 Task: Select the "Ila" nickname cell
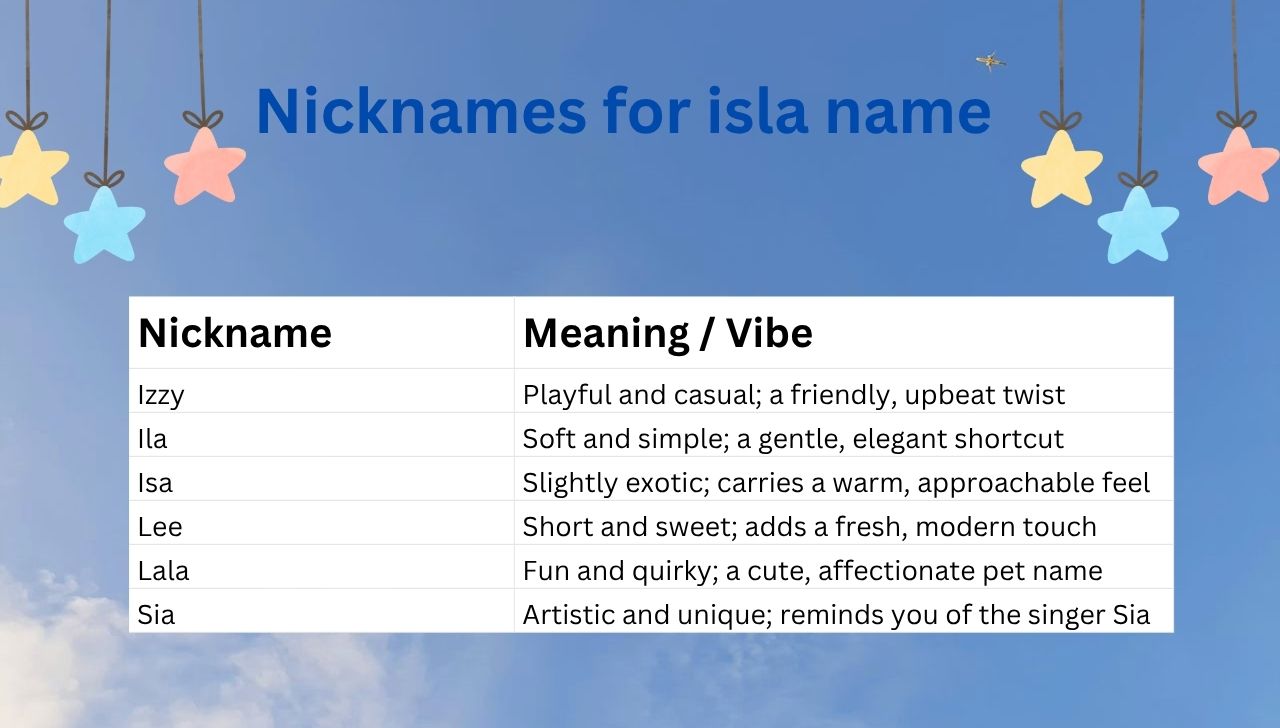point(153,439)
